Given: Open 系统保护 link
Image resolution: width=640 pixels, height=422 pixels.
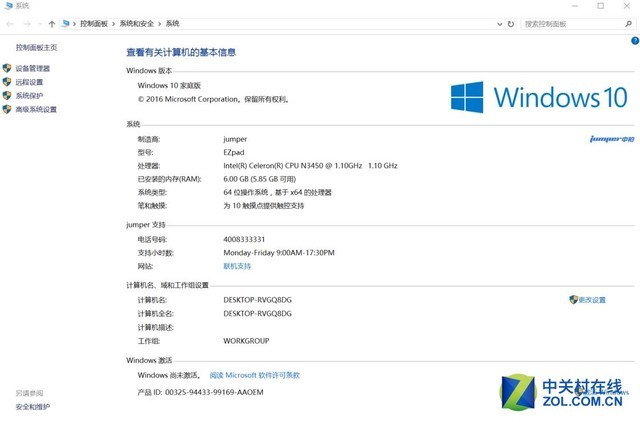Looking at the screenshot, I should (x=29, y=96).
